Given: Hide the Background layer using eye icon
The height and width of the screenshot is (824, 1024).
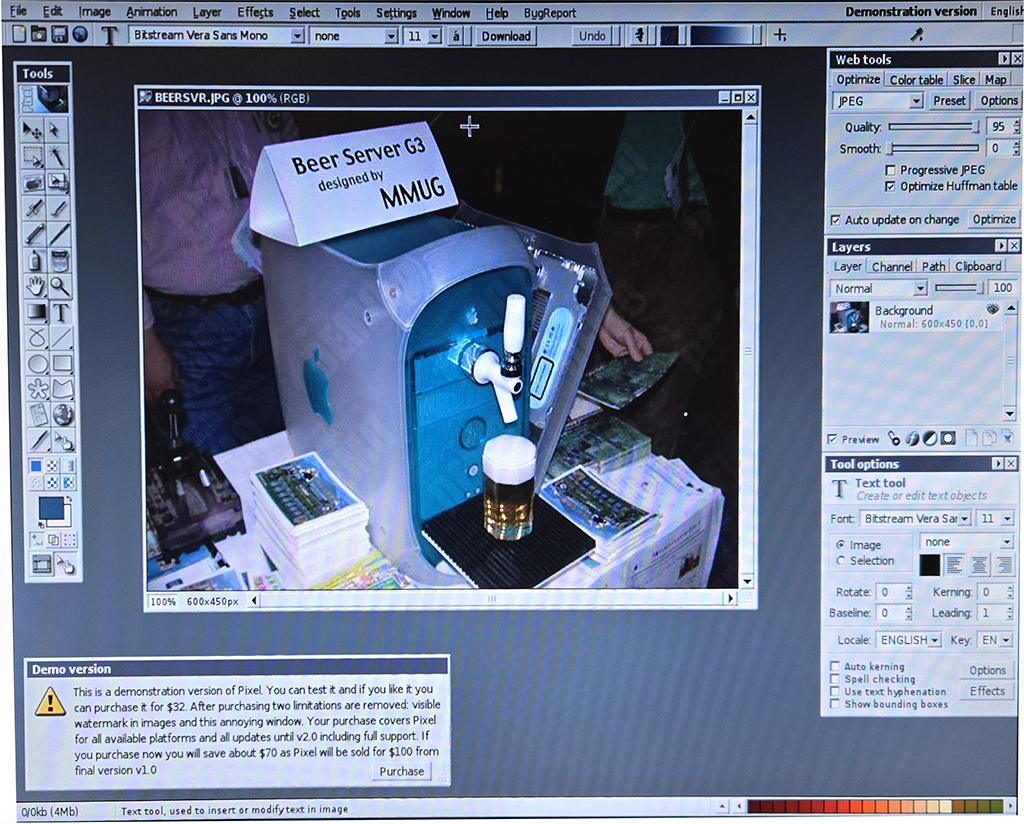Looking at the screenshot, I should pyautogui.click(x=993, y=309).
